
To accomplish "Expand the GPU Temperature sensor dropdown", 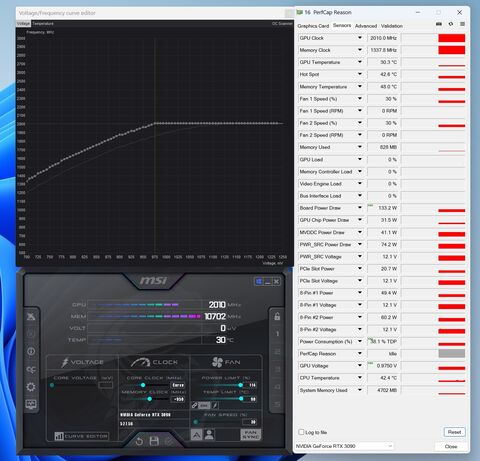I will tap(360, 62).
